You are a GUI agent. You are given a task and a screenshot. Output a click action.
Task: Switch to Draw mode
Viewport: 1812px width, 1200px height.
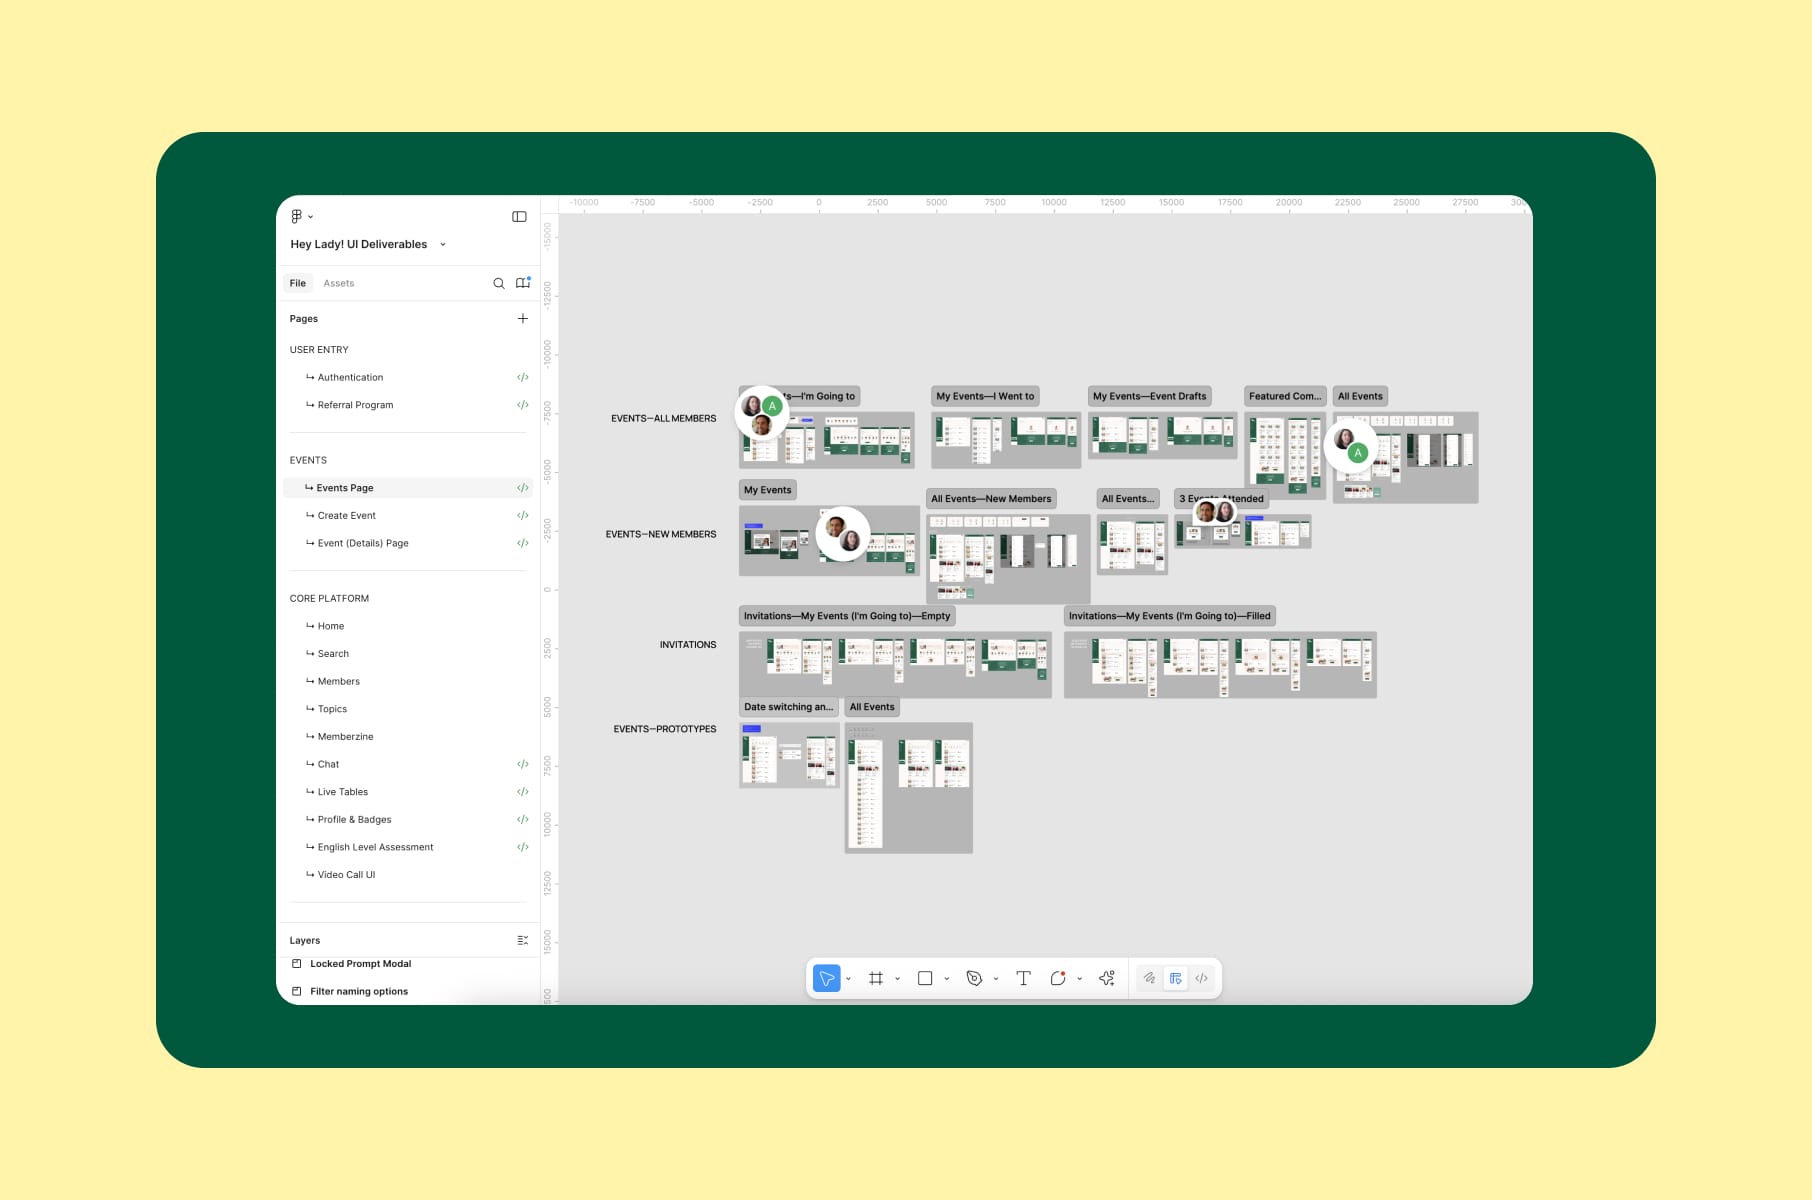pyautogui.click(x=1150, y=978)
